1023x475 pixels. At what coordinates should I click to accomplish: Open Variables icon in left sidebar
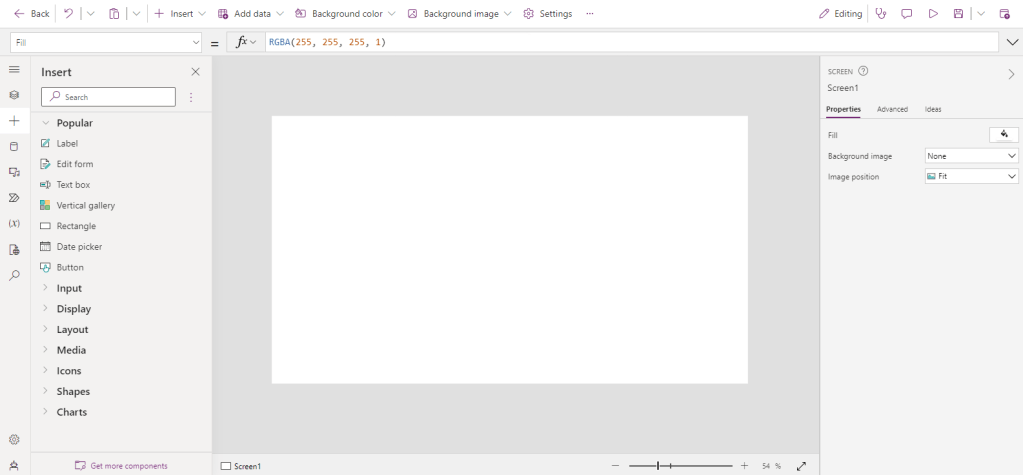pos(14,223)
